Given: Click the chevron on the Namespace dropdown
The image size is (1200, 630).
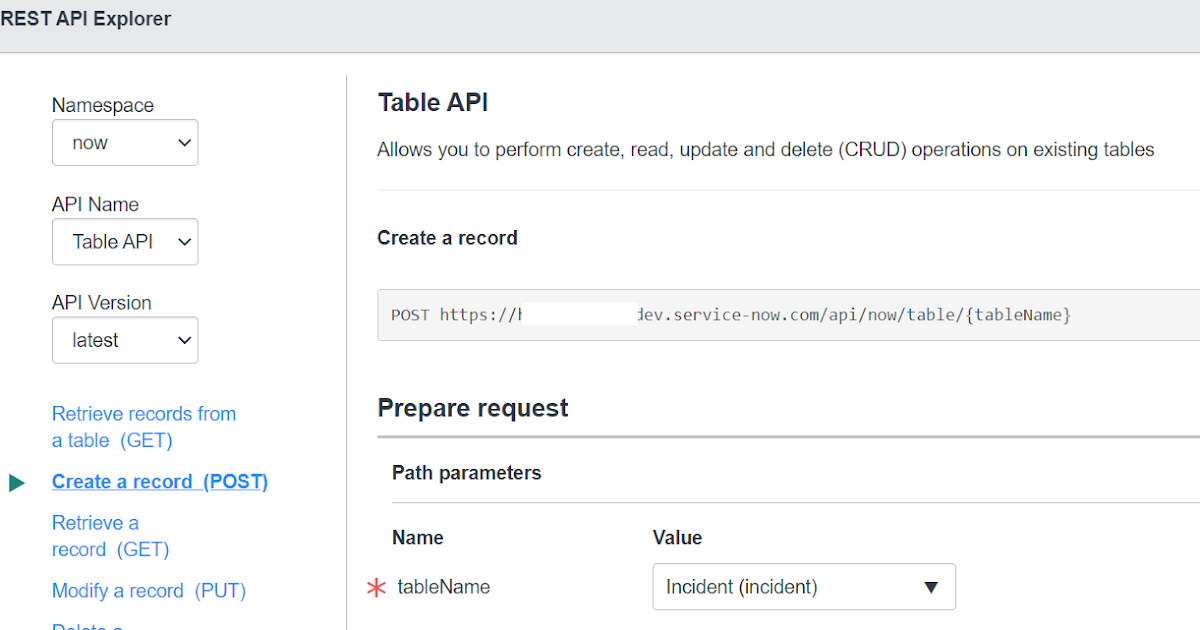Looking at the screenshot, I should click(184, 142).
